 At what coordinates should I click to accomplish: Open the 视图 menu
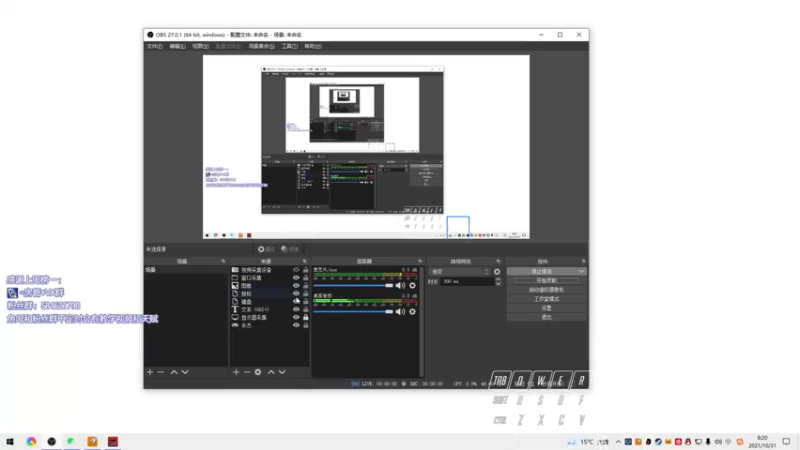pos(201,46)
